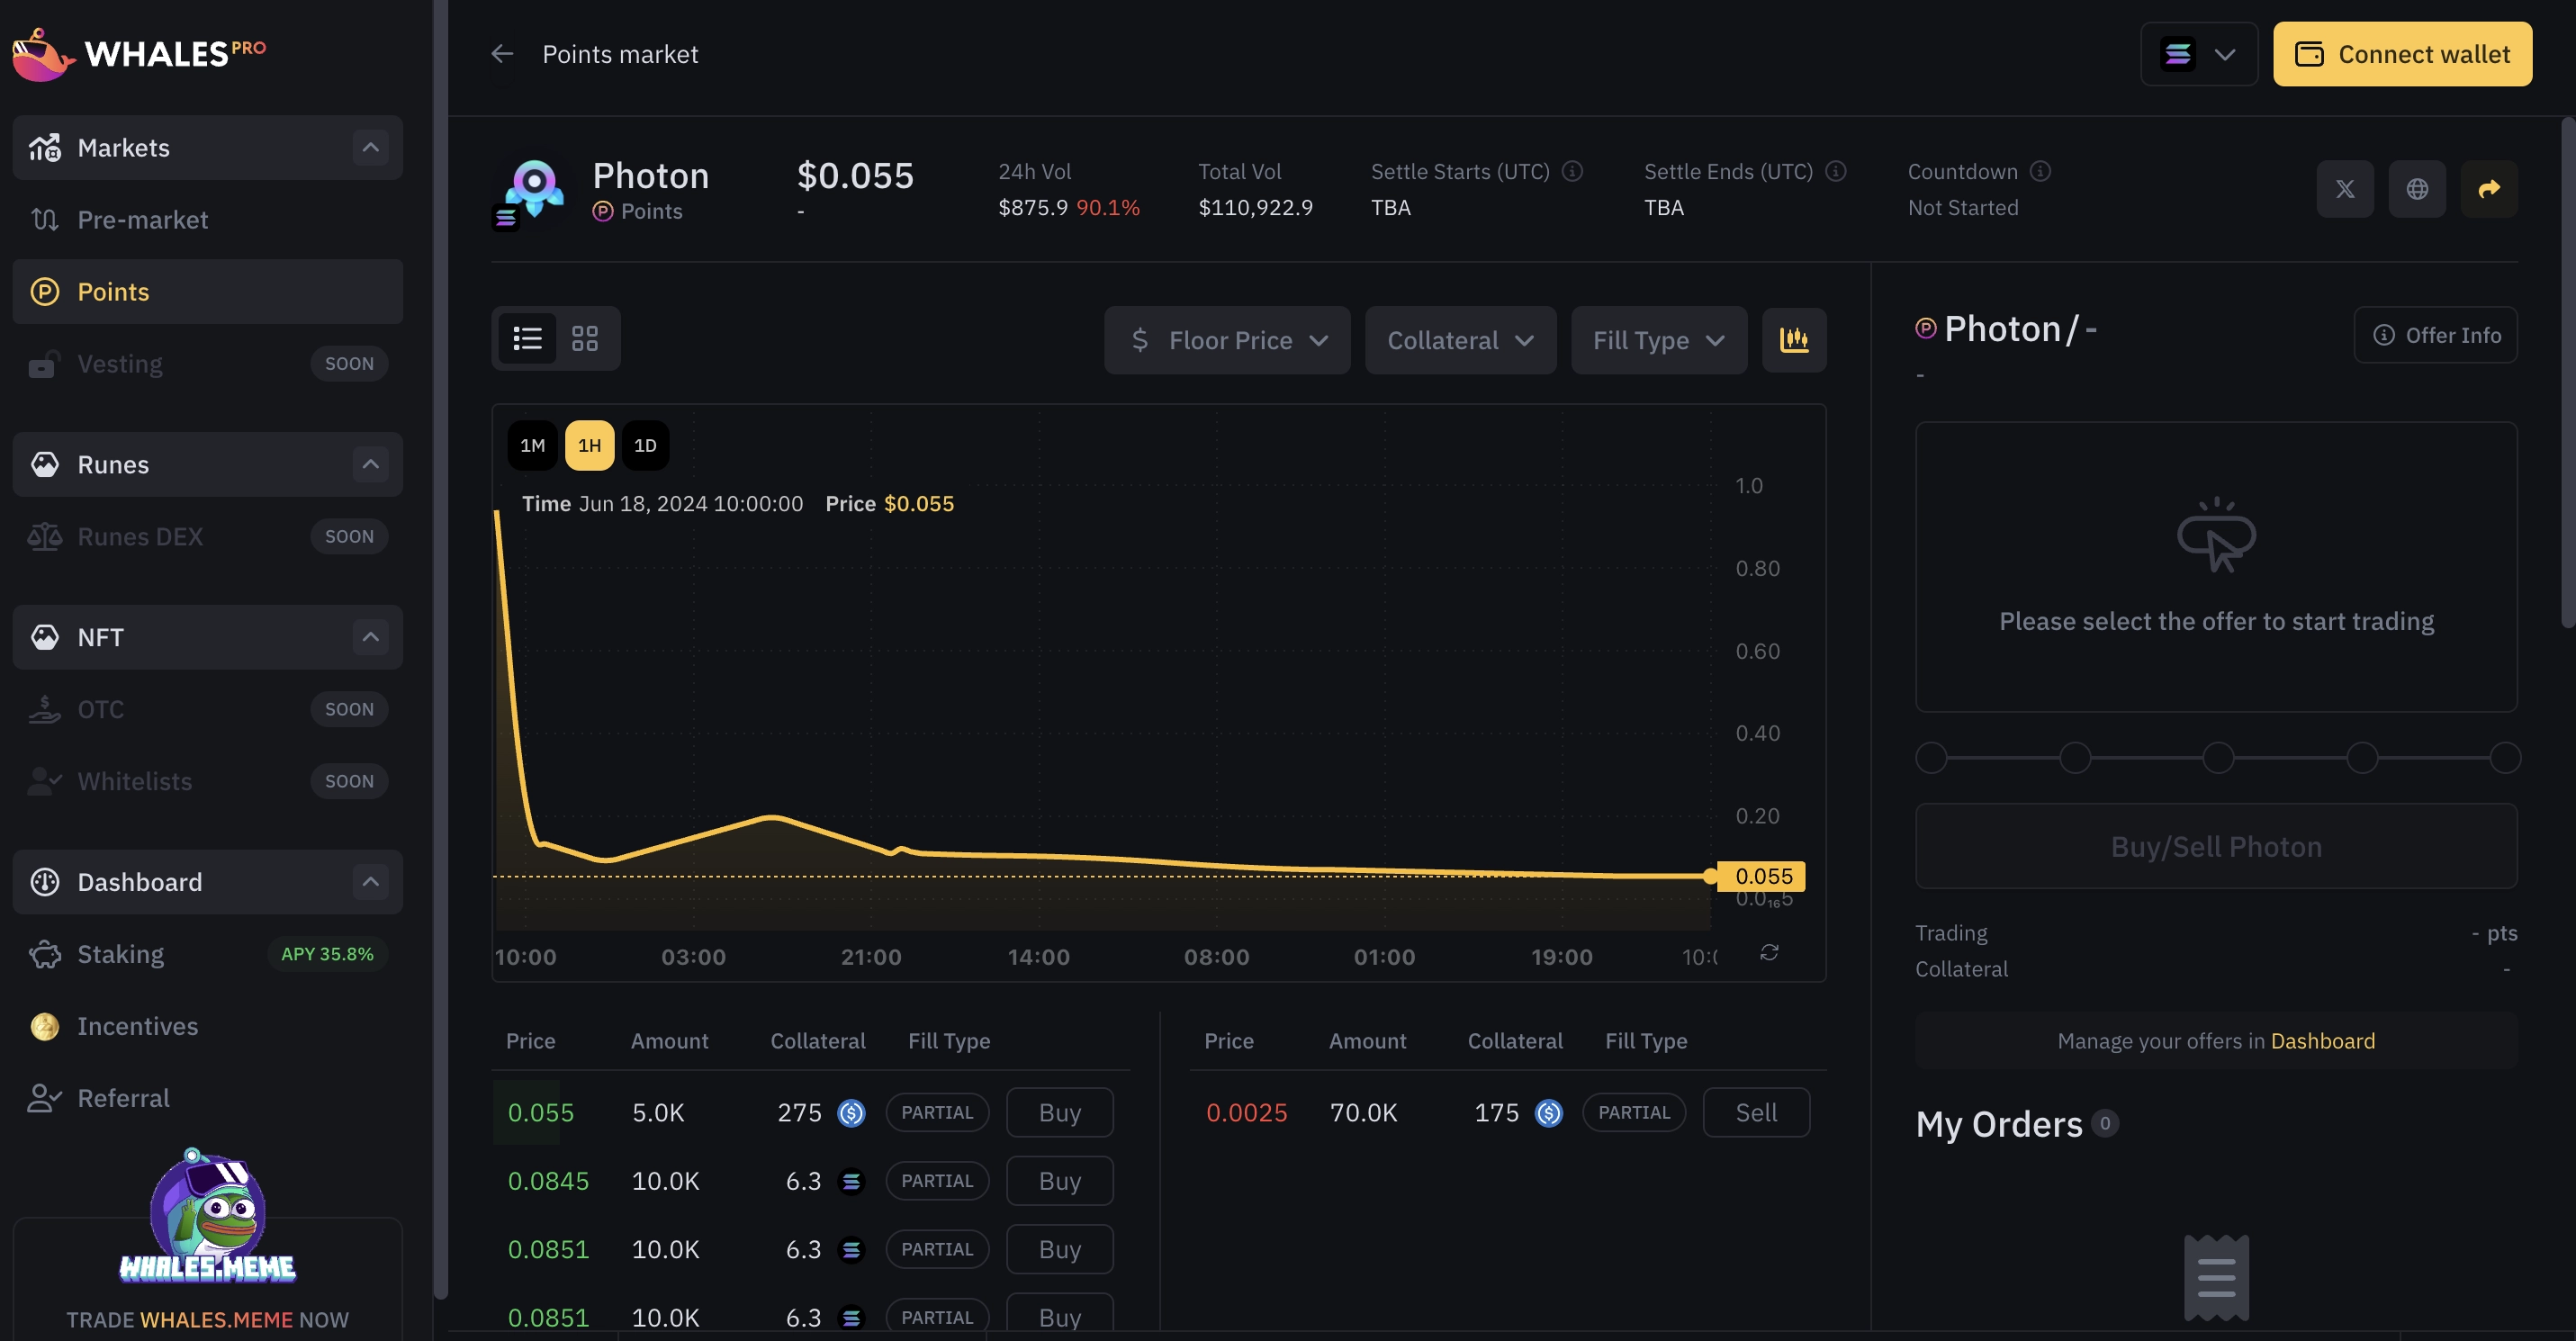Switch to grid view layout

(x=585, y=338)
